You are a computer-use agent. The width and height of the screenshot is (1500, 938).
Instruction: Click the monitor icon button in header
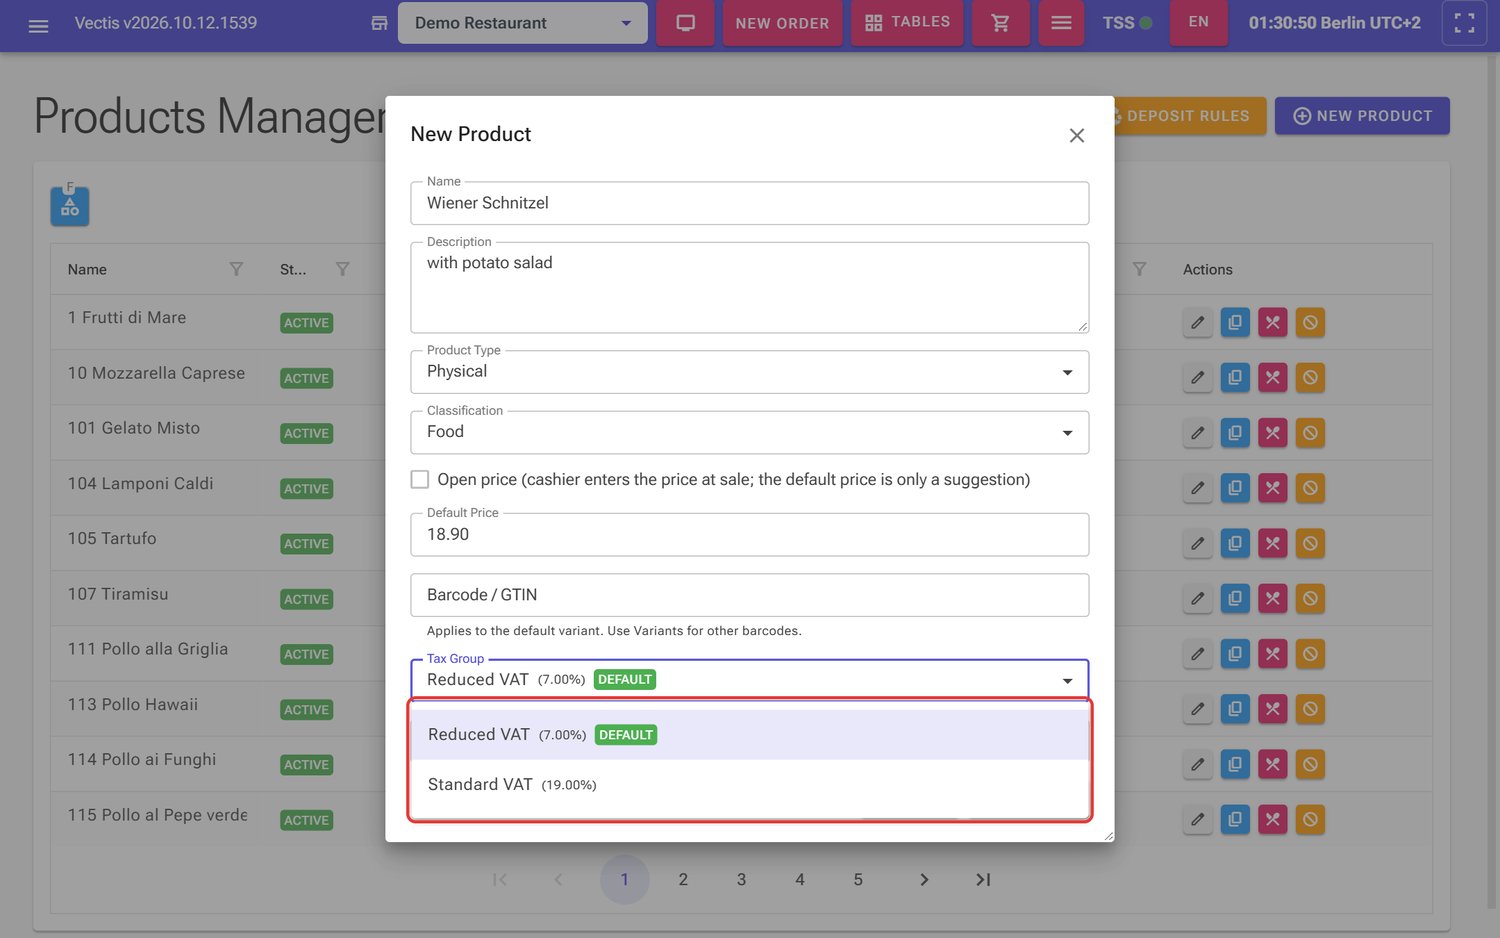[685, 23]
